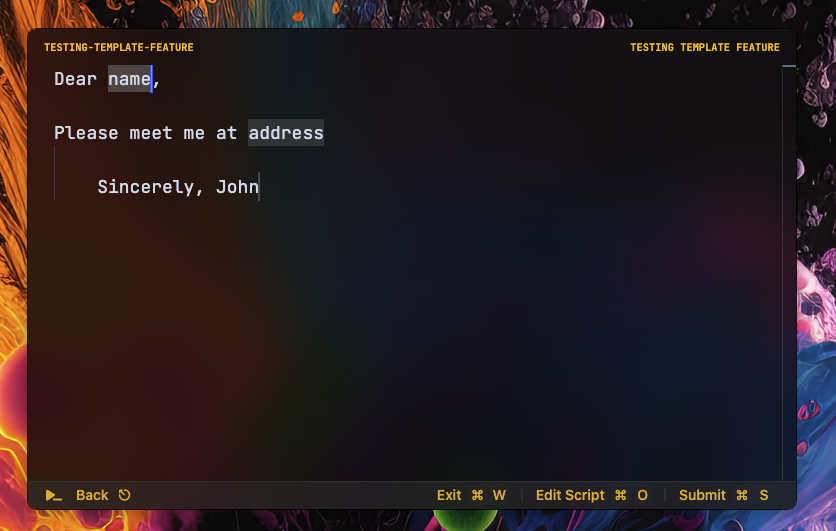Viewport: 836px width, 531px height.
Task: Click the TESTING-TEMPLATE-FEATURE script name label
Action: (118, 47)
